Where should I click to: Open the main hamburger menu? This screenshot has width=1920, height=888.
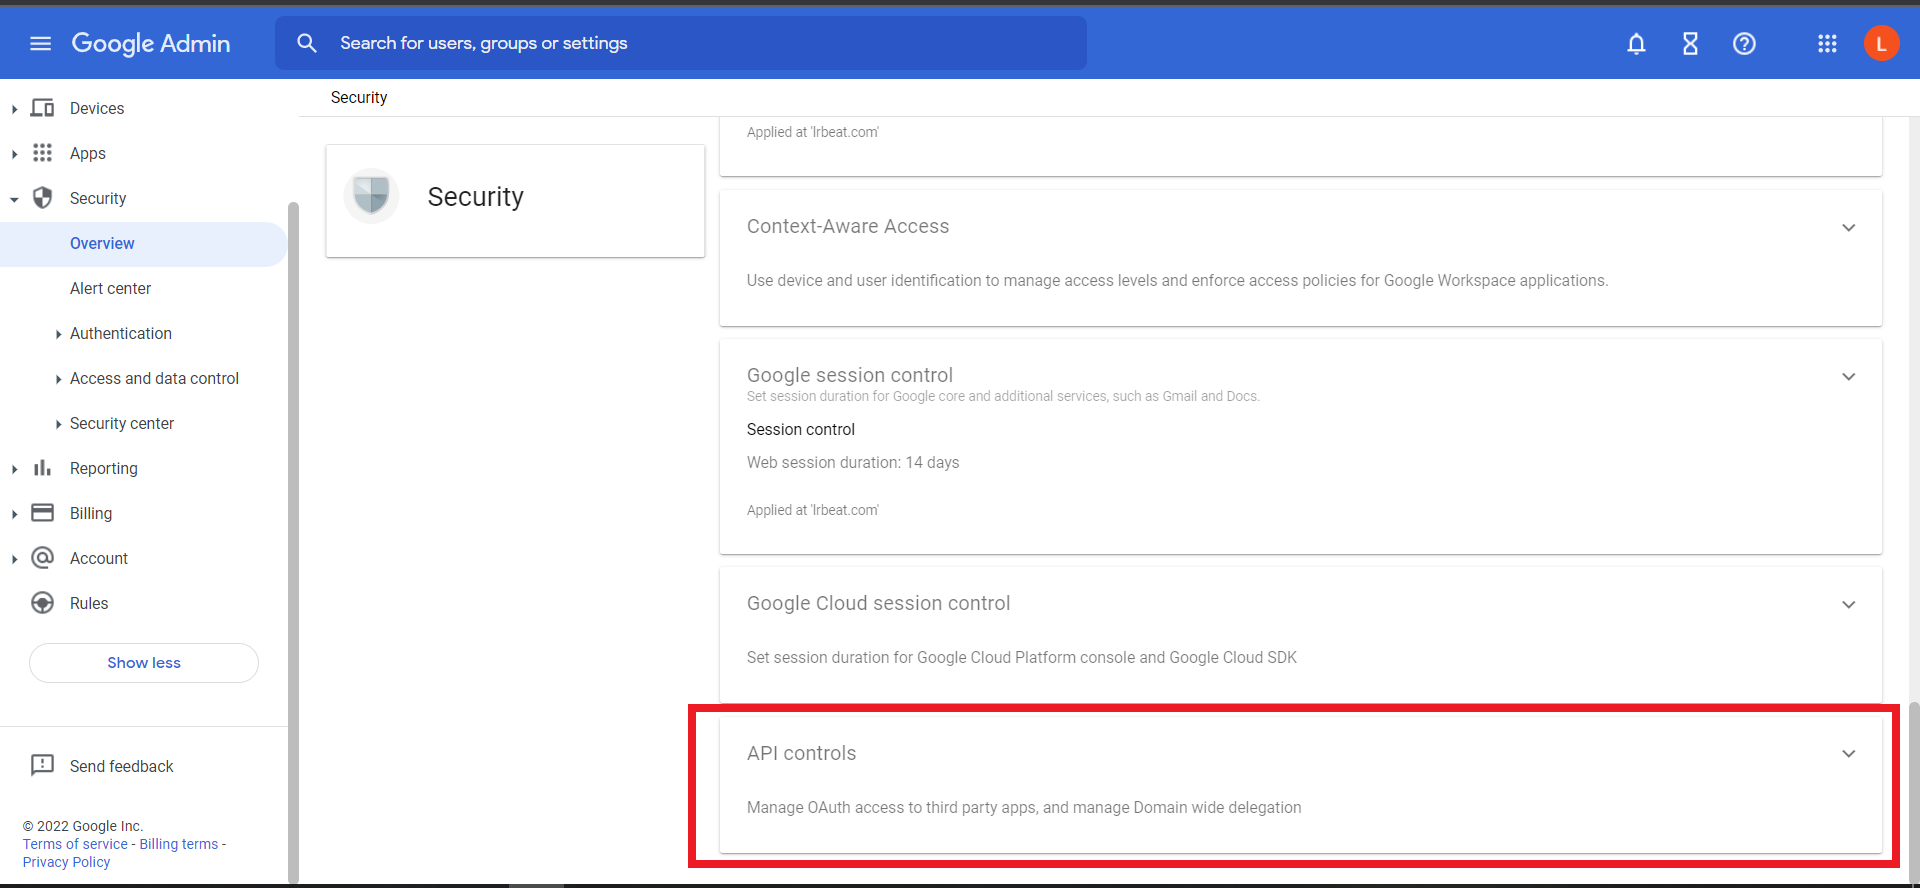click(40, 44)
